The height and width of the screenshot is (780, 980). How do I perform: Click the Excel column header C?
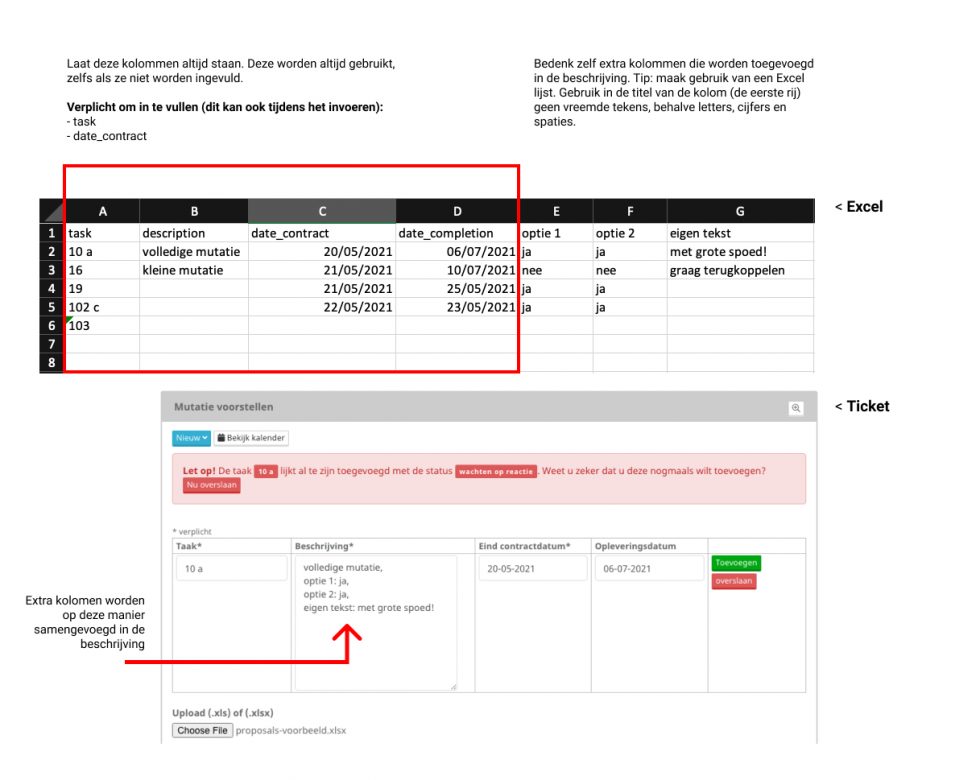pyautogui.click(x=322, y=210)
